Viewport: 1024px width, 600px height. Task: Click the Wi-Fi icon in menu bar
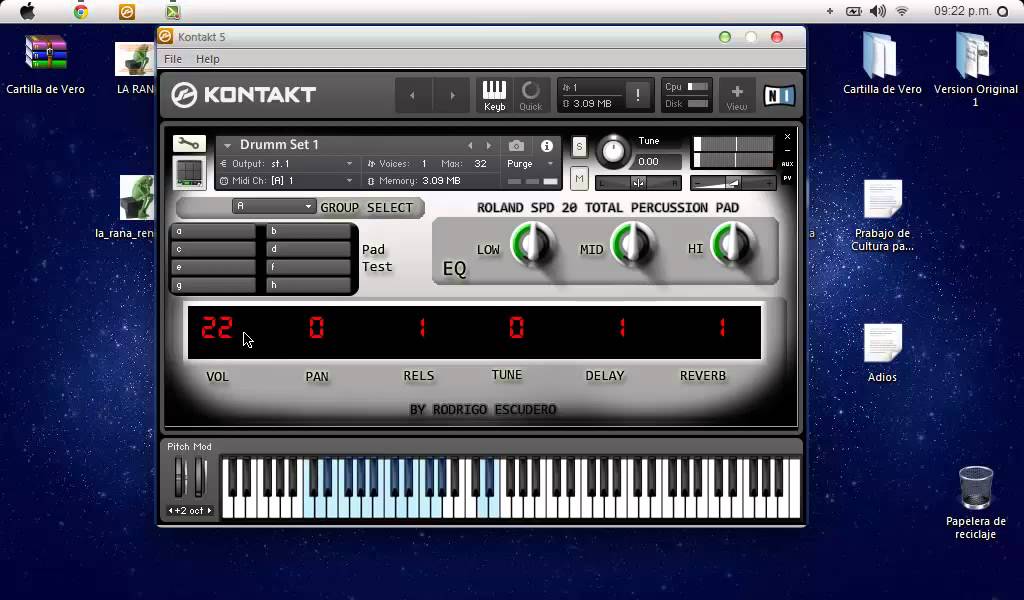click(903, 11)
